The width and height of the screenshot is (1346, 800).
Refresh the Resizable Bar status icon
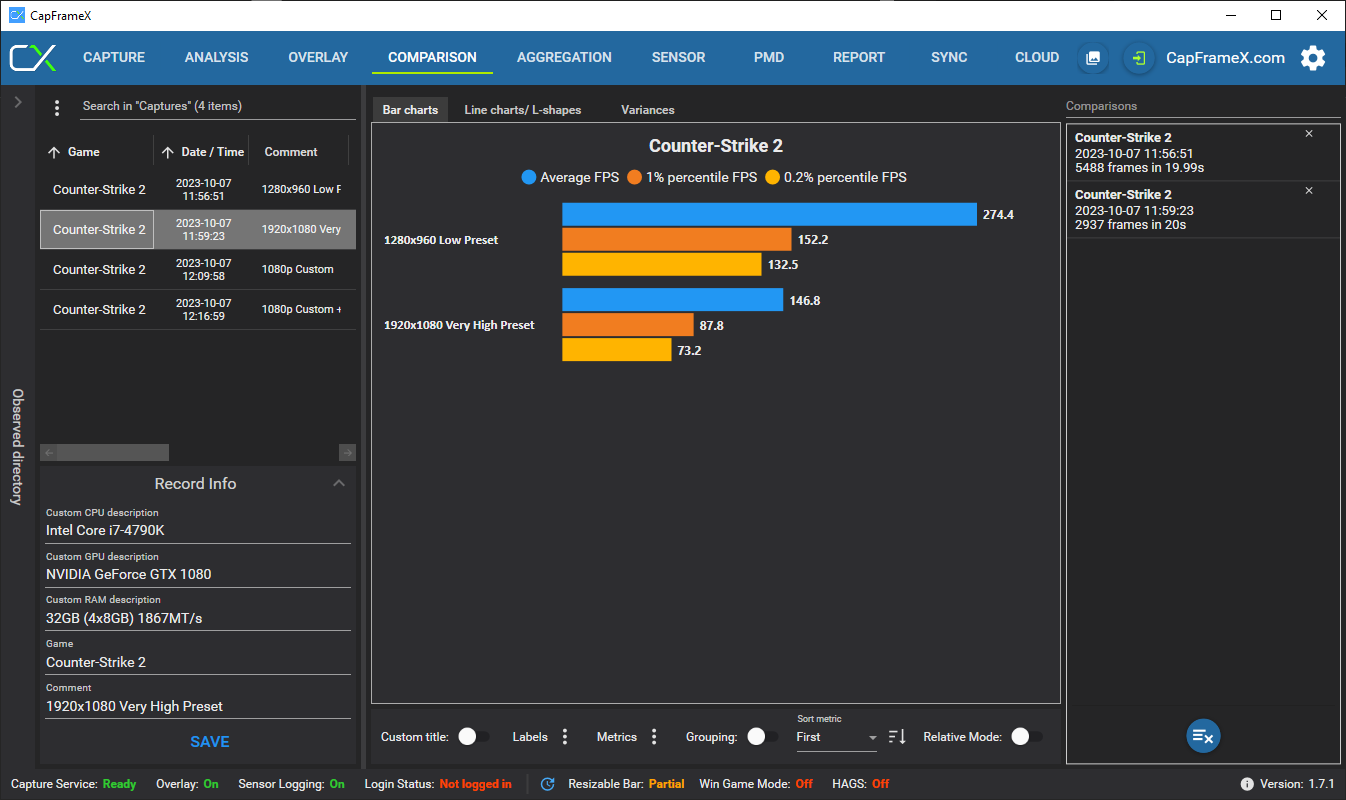[547, 784]
